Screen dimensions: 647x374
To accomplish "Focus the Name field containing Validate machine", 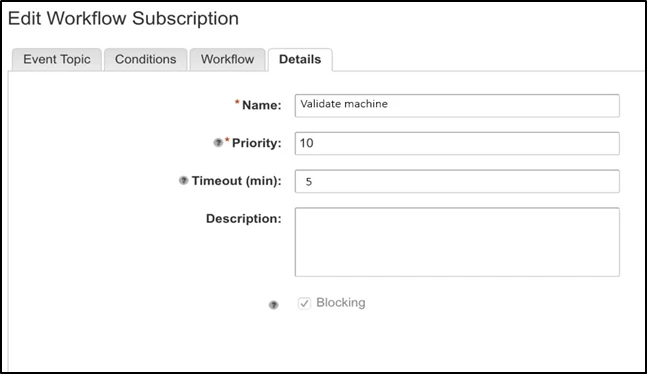I will click(457, 106).
